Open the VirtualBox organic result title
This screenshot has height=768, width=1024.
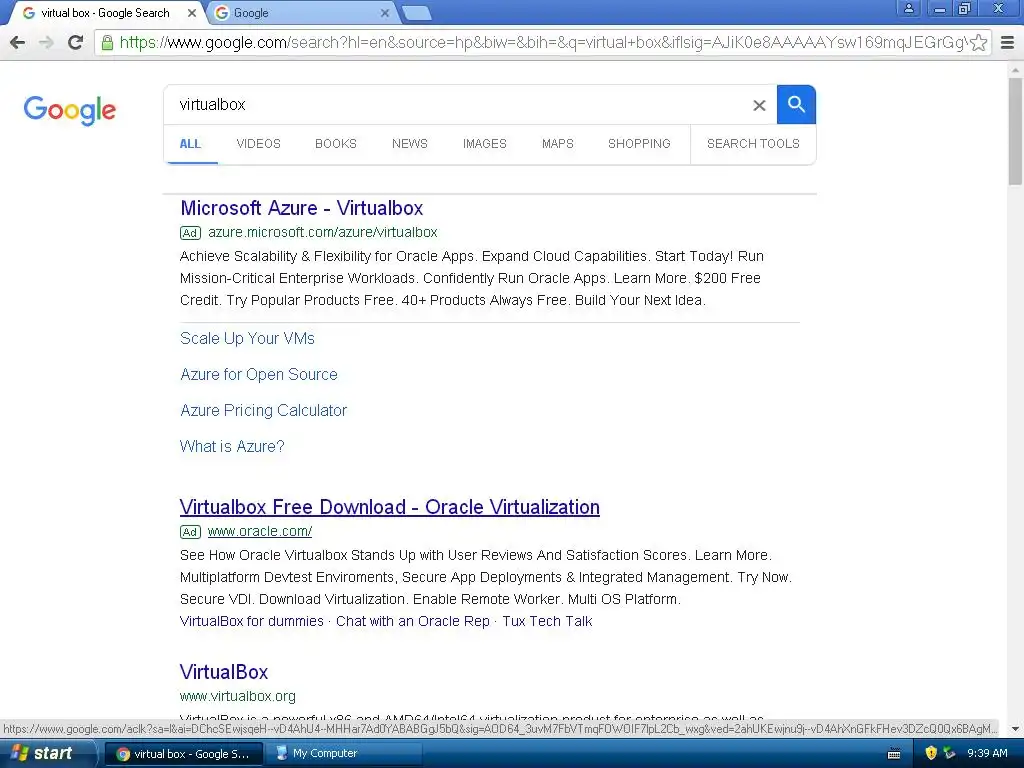point(224,672)
